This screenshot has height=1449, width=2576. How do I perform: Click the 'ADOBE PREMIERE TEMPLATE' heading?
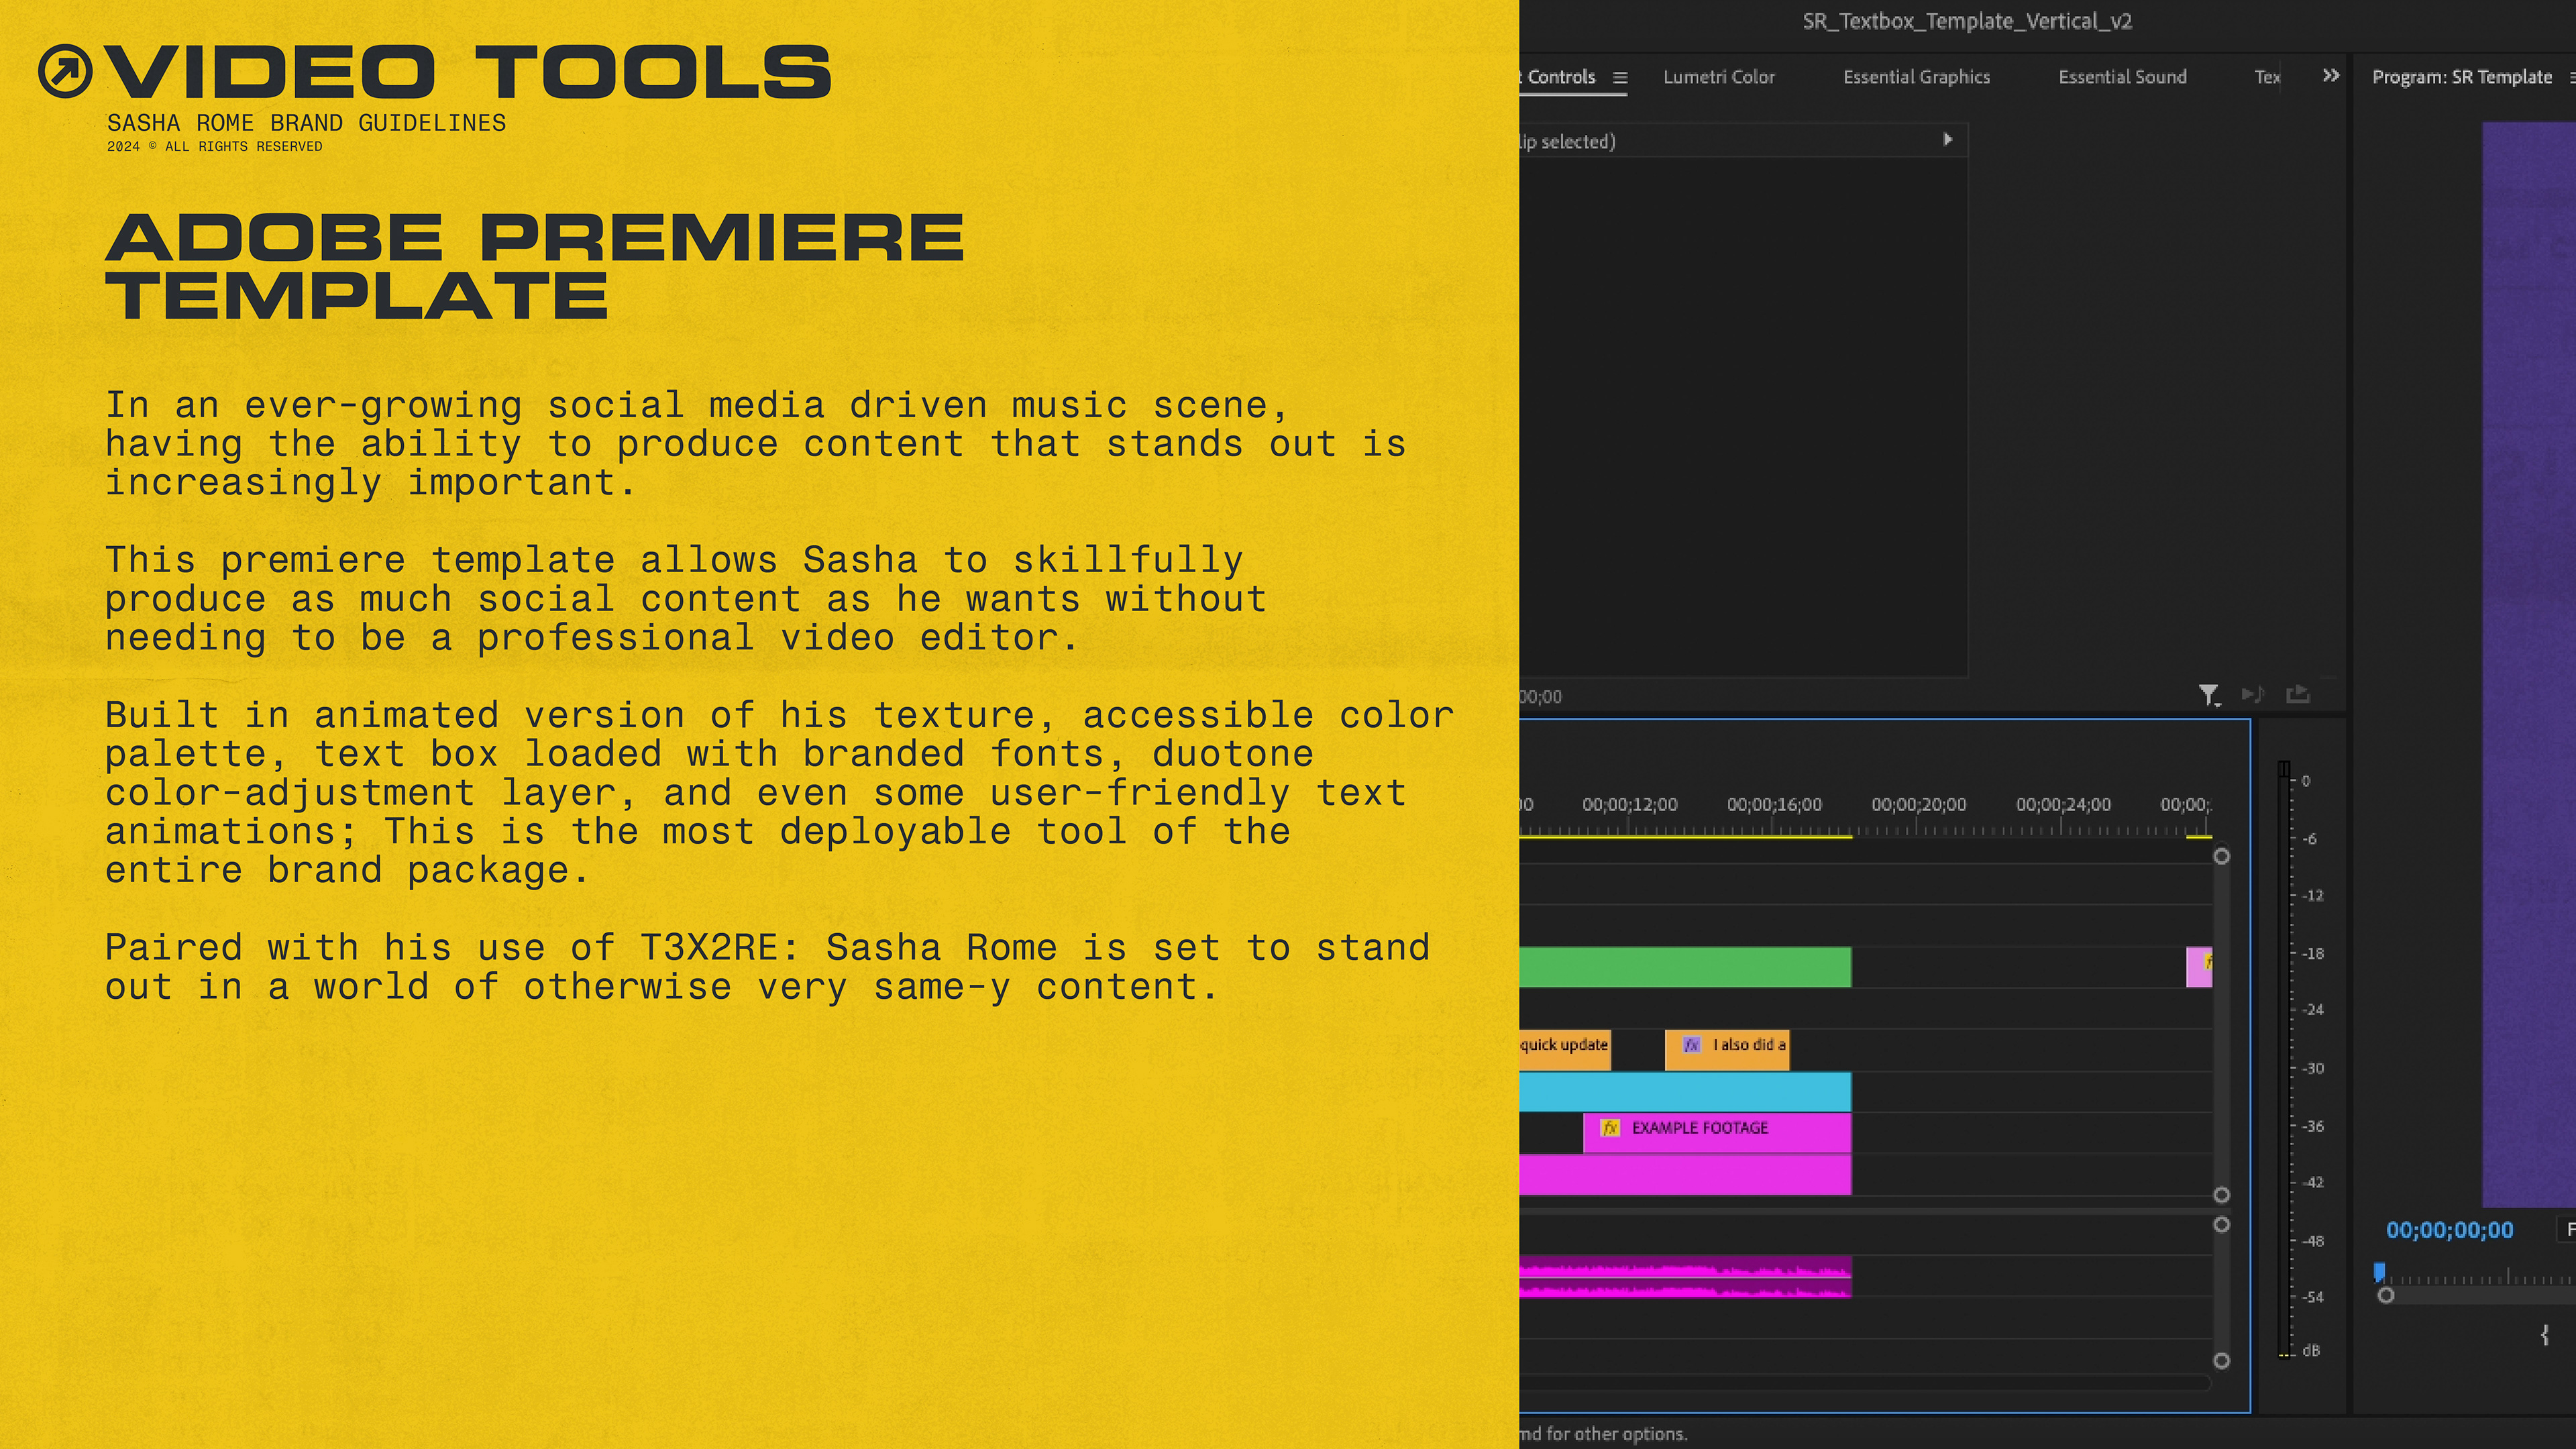[x=535, y=266]
